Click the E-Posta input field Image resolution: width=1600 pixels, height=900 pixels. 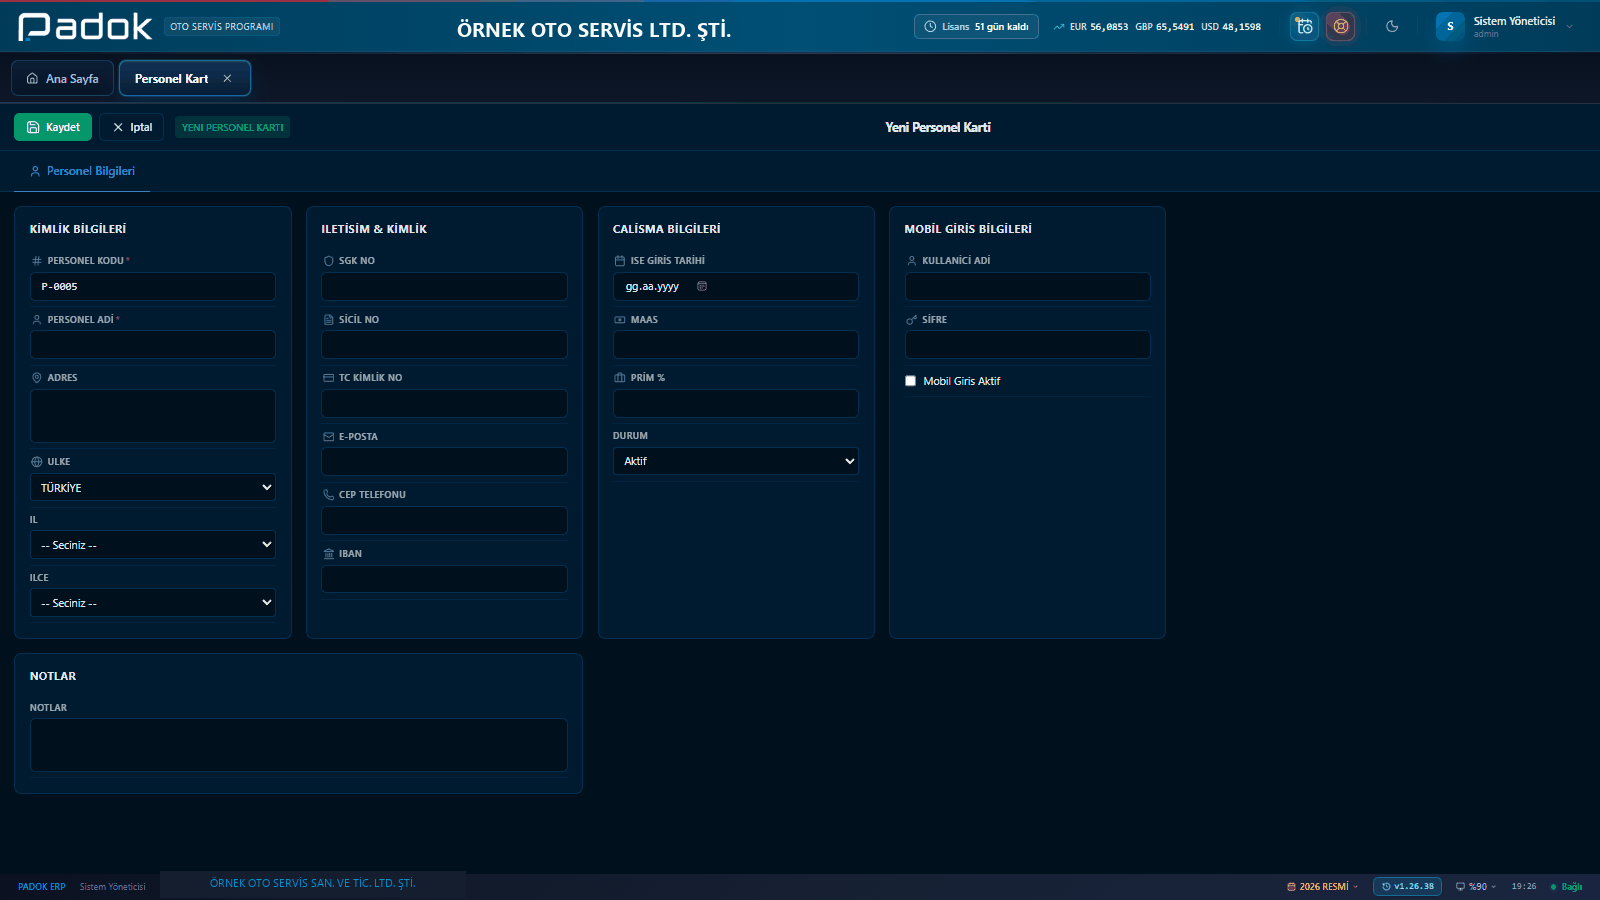pos(444,462)
